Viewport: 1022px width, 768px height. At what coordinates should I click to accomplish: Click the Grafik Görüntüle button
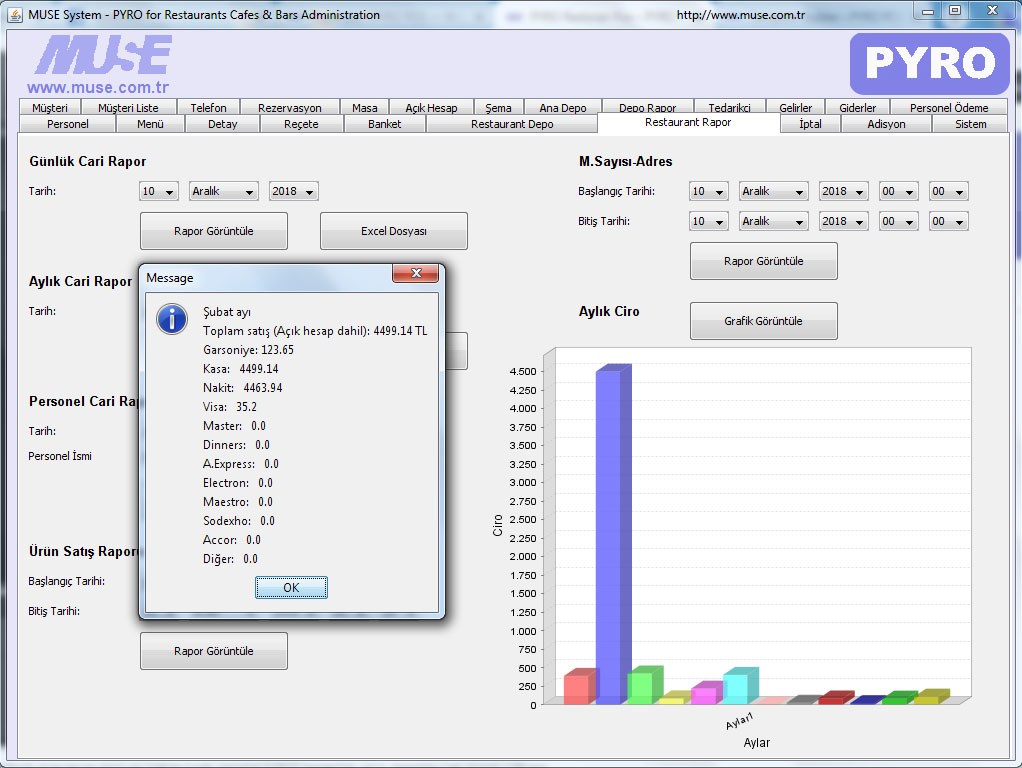[764, 321]
